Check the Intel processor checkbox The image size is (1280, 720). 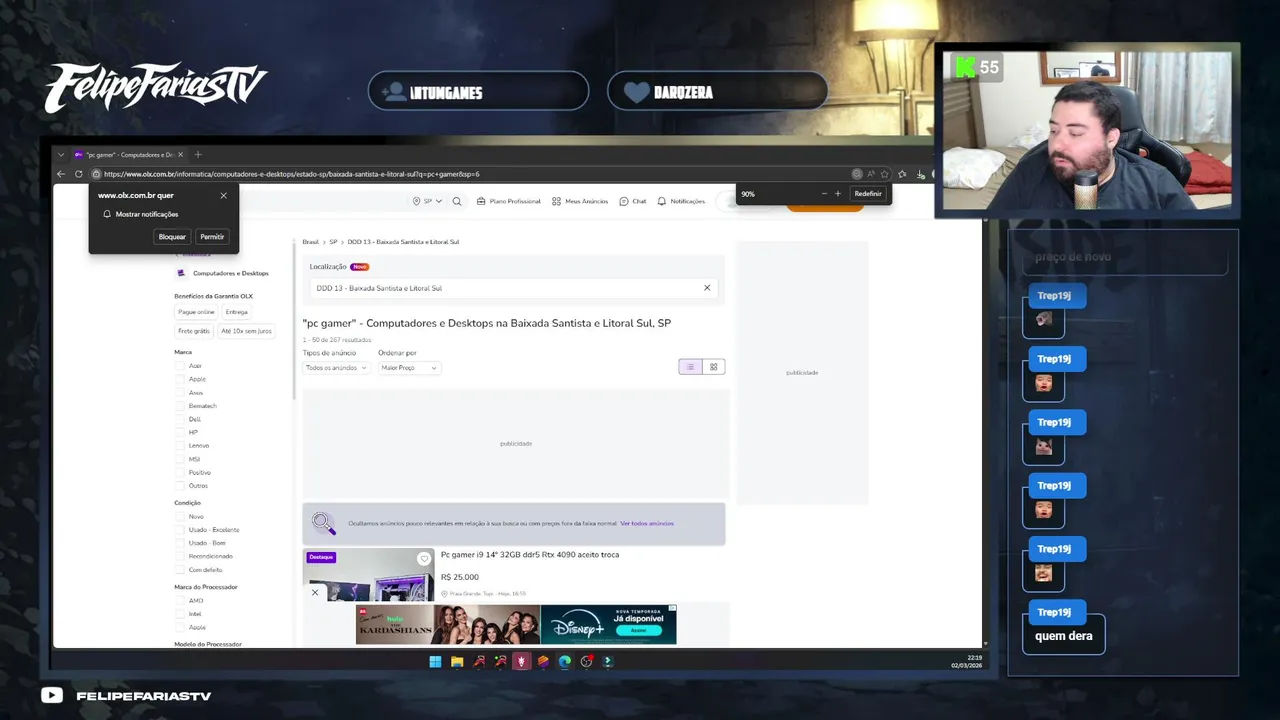(181, 614)
